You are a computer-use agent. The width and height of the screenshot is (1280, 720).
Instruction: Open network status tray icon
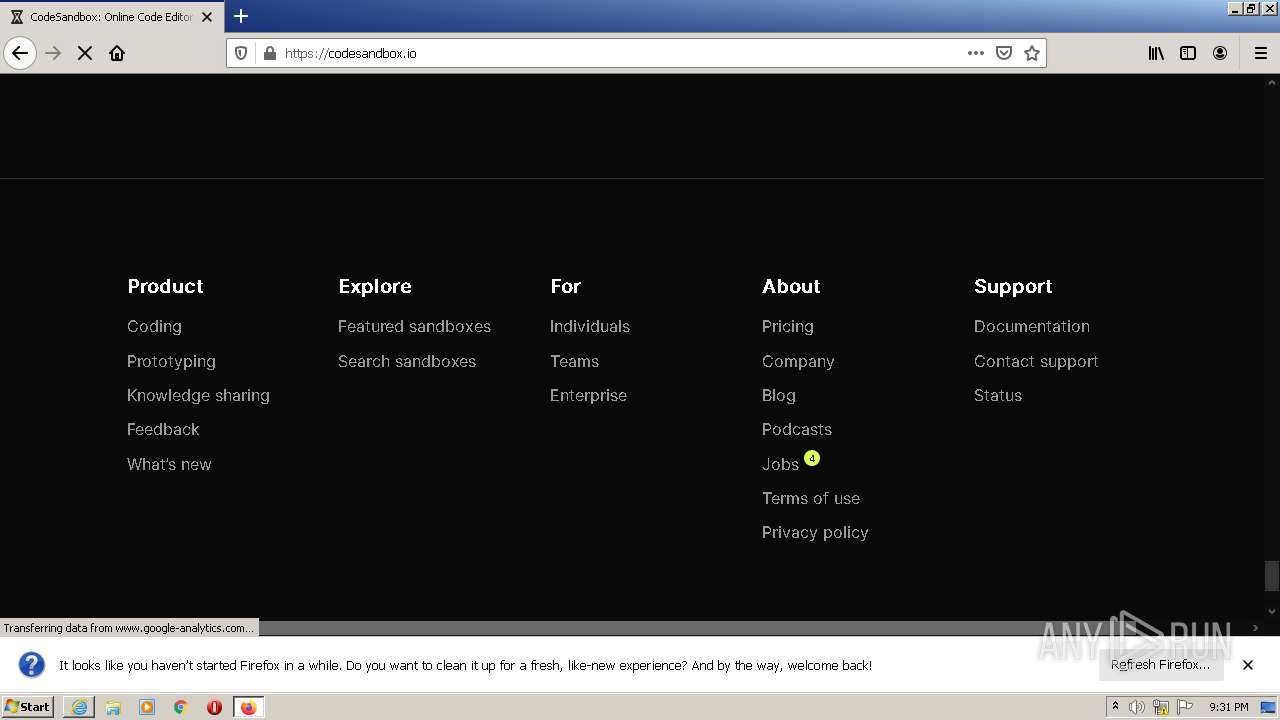click(1161, 707)
